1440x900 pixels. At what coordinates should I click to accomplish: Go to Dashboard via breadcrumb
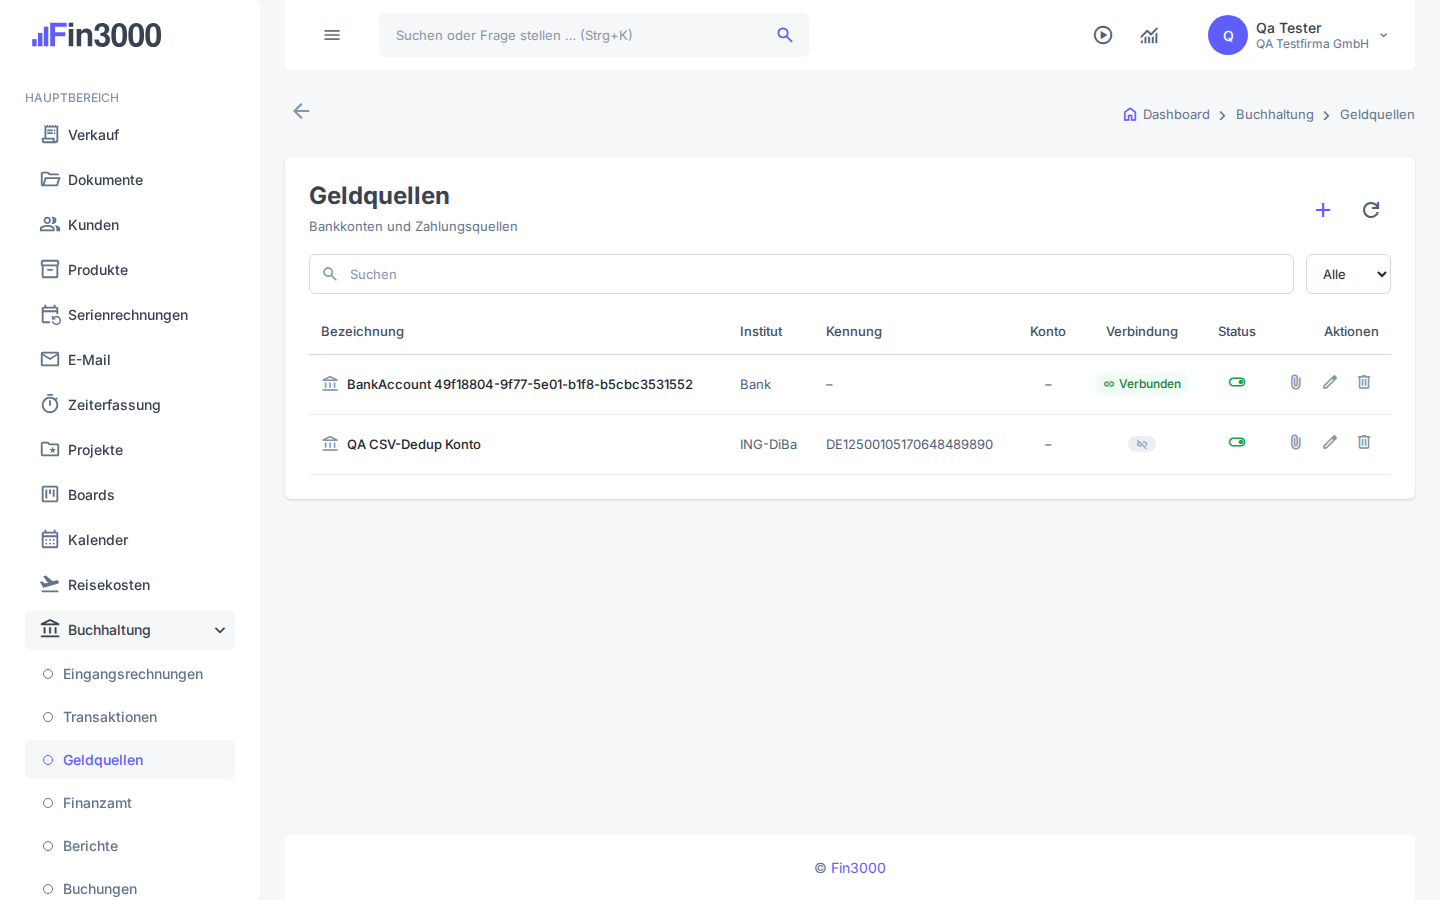pyautogui.click(x=1176, y=114)
